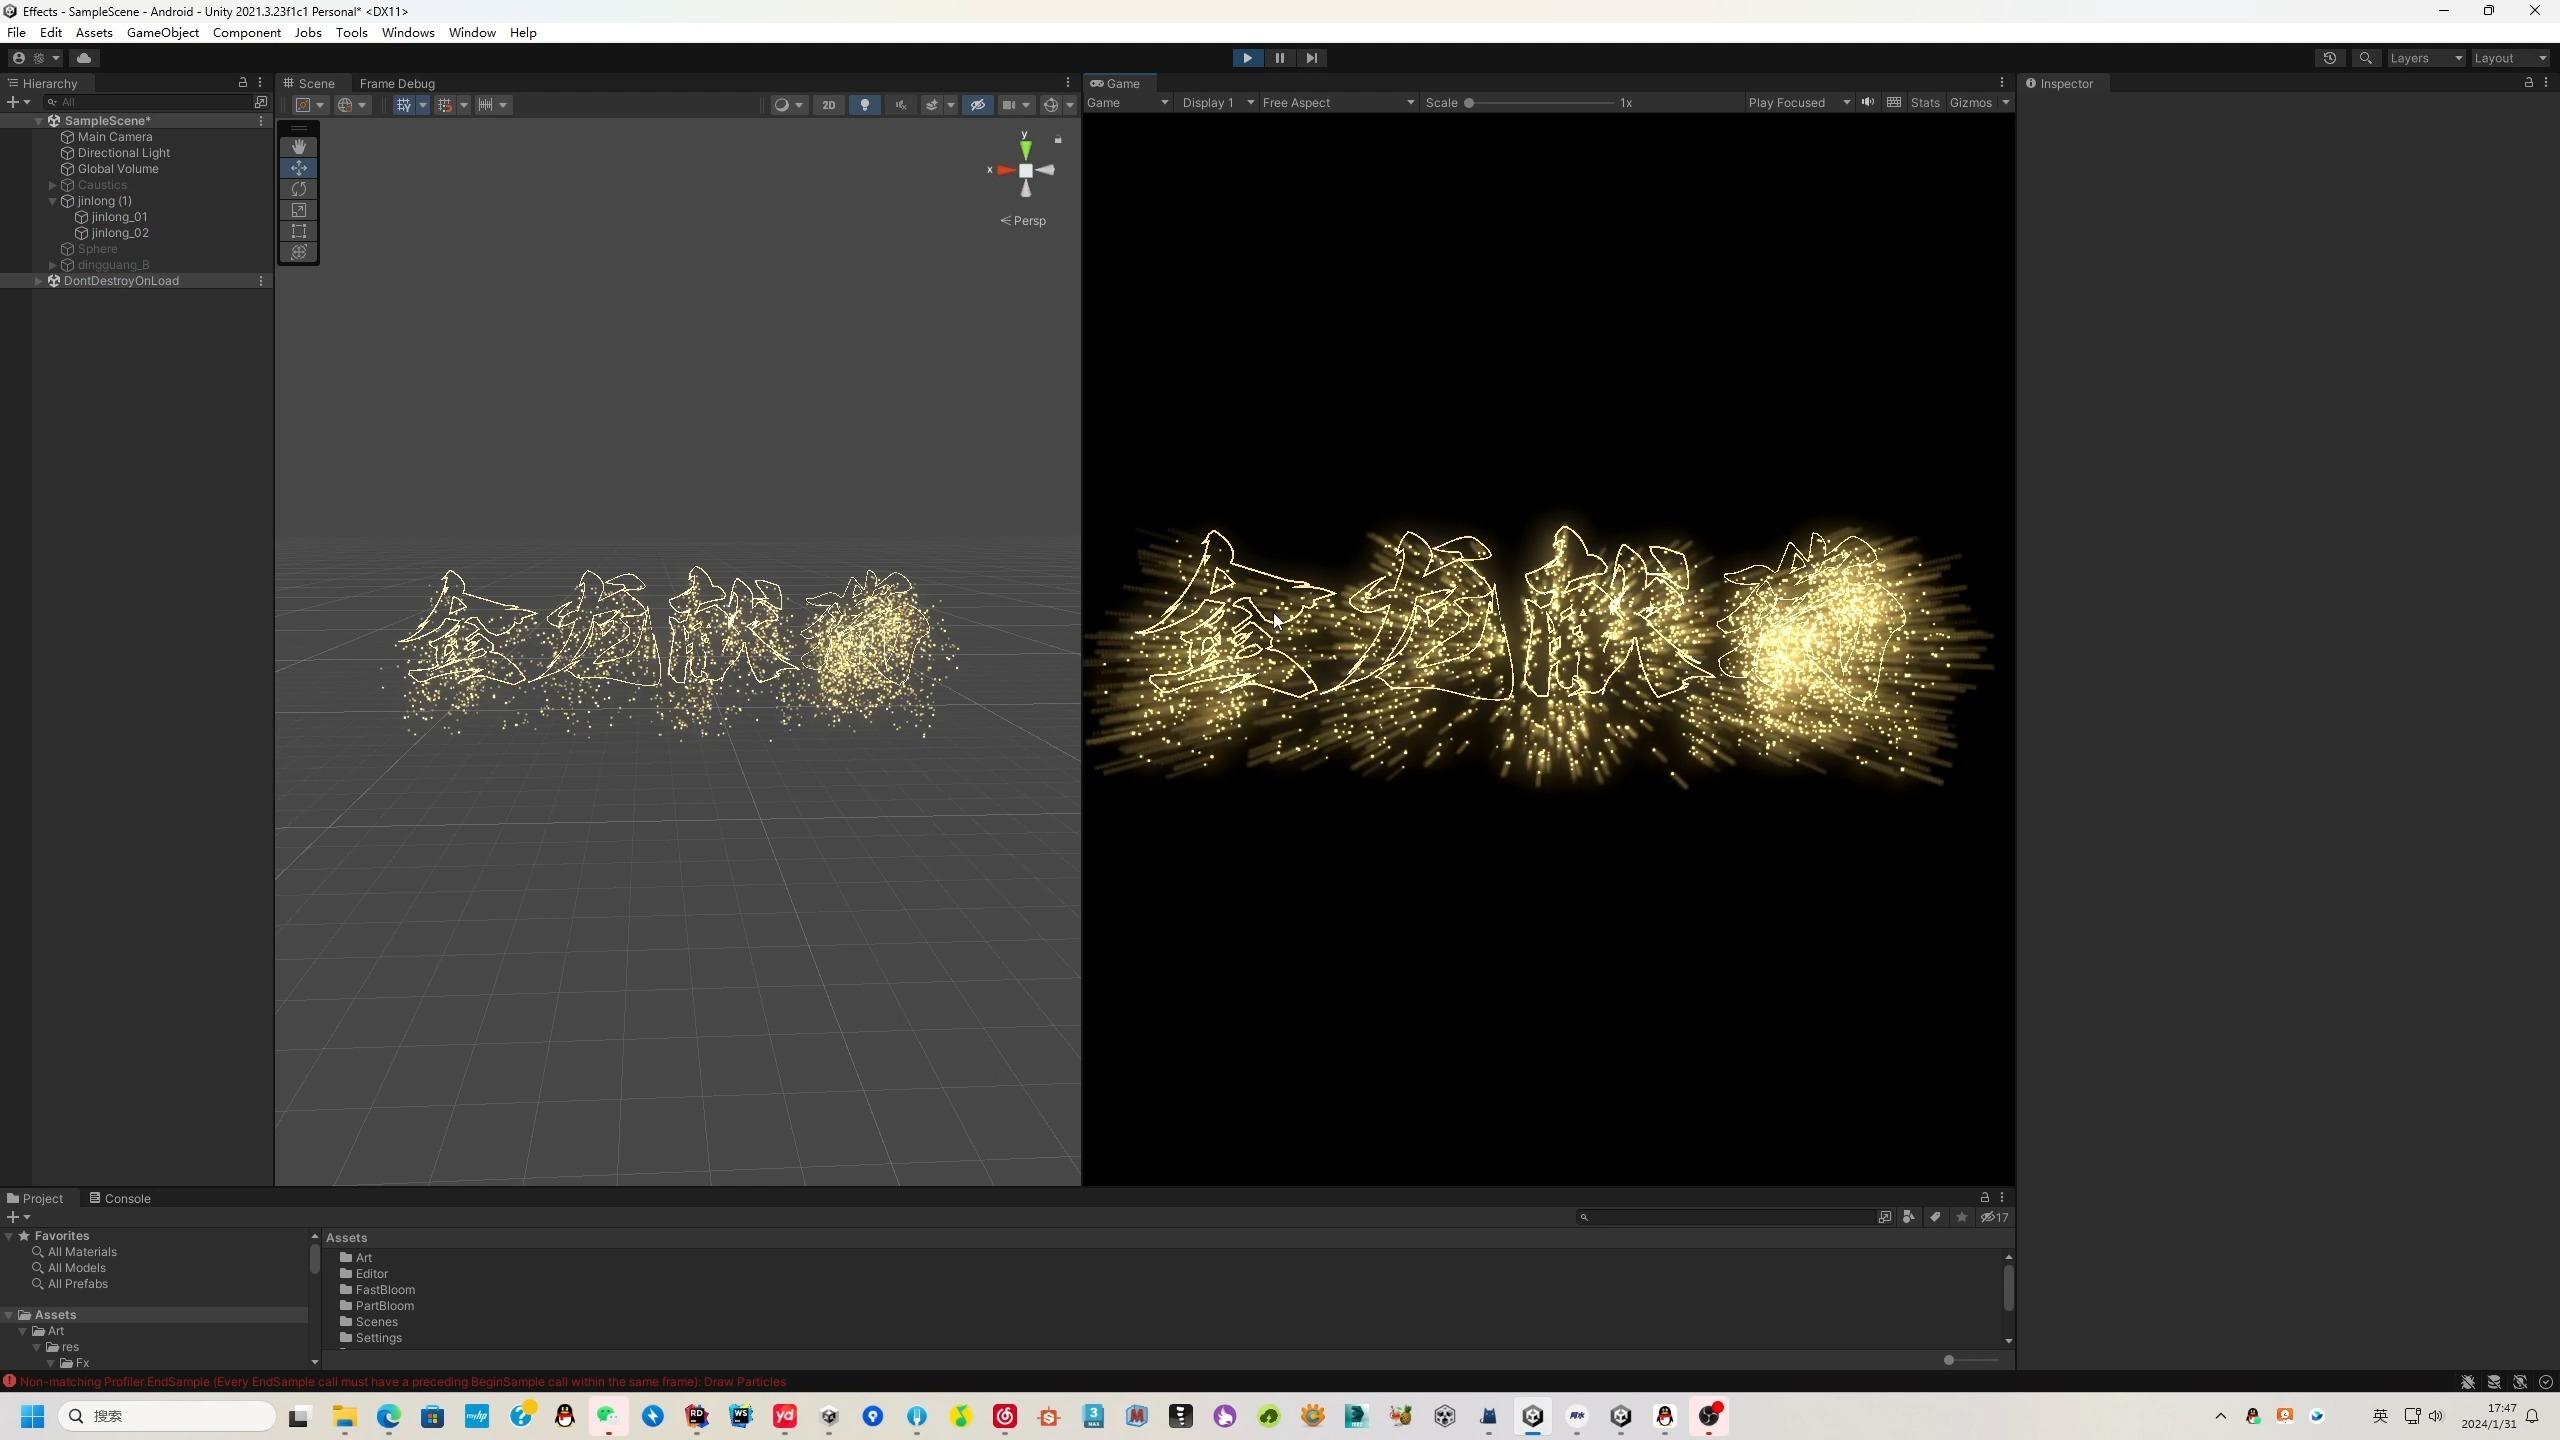
Task: Toggle Mute Audio in Game view
Action: tap(1867, 103)
